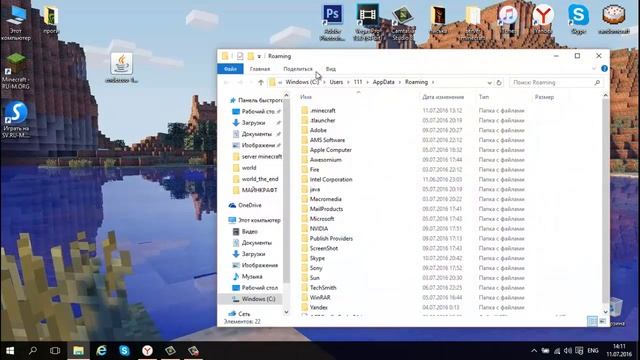Open Explorer help icon

point(604,69)
